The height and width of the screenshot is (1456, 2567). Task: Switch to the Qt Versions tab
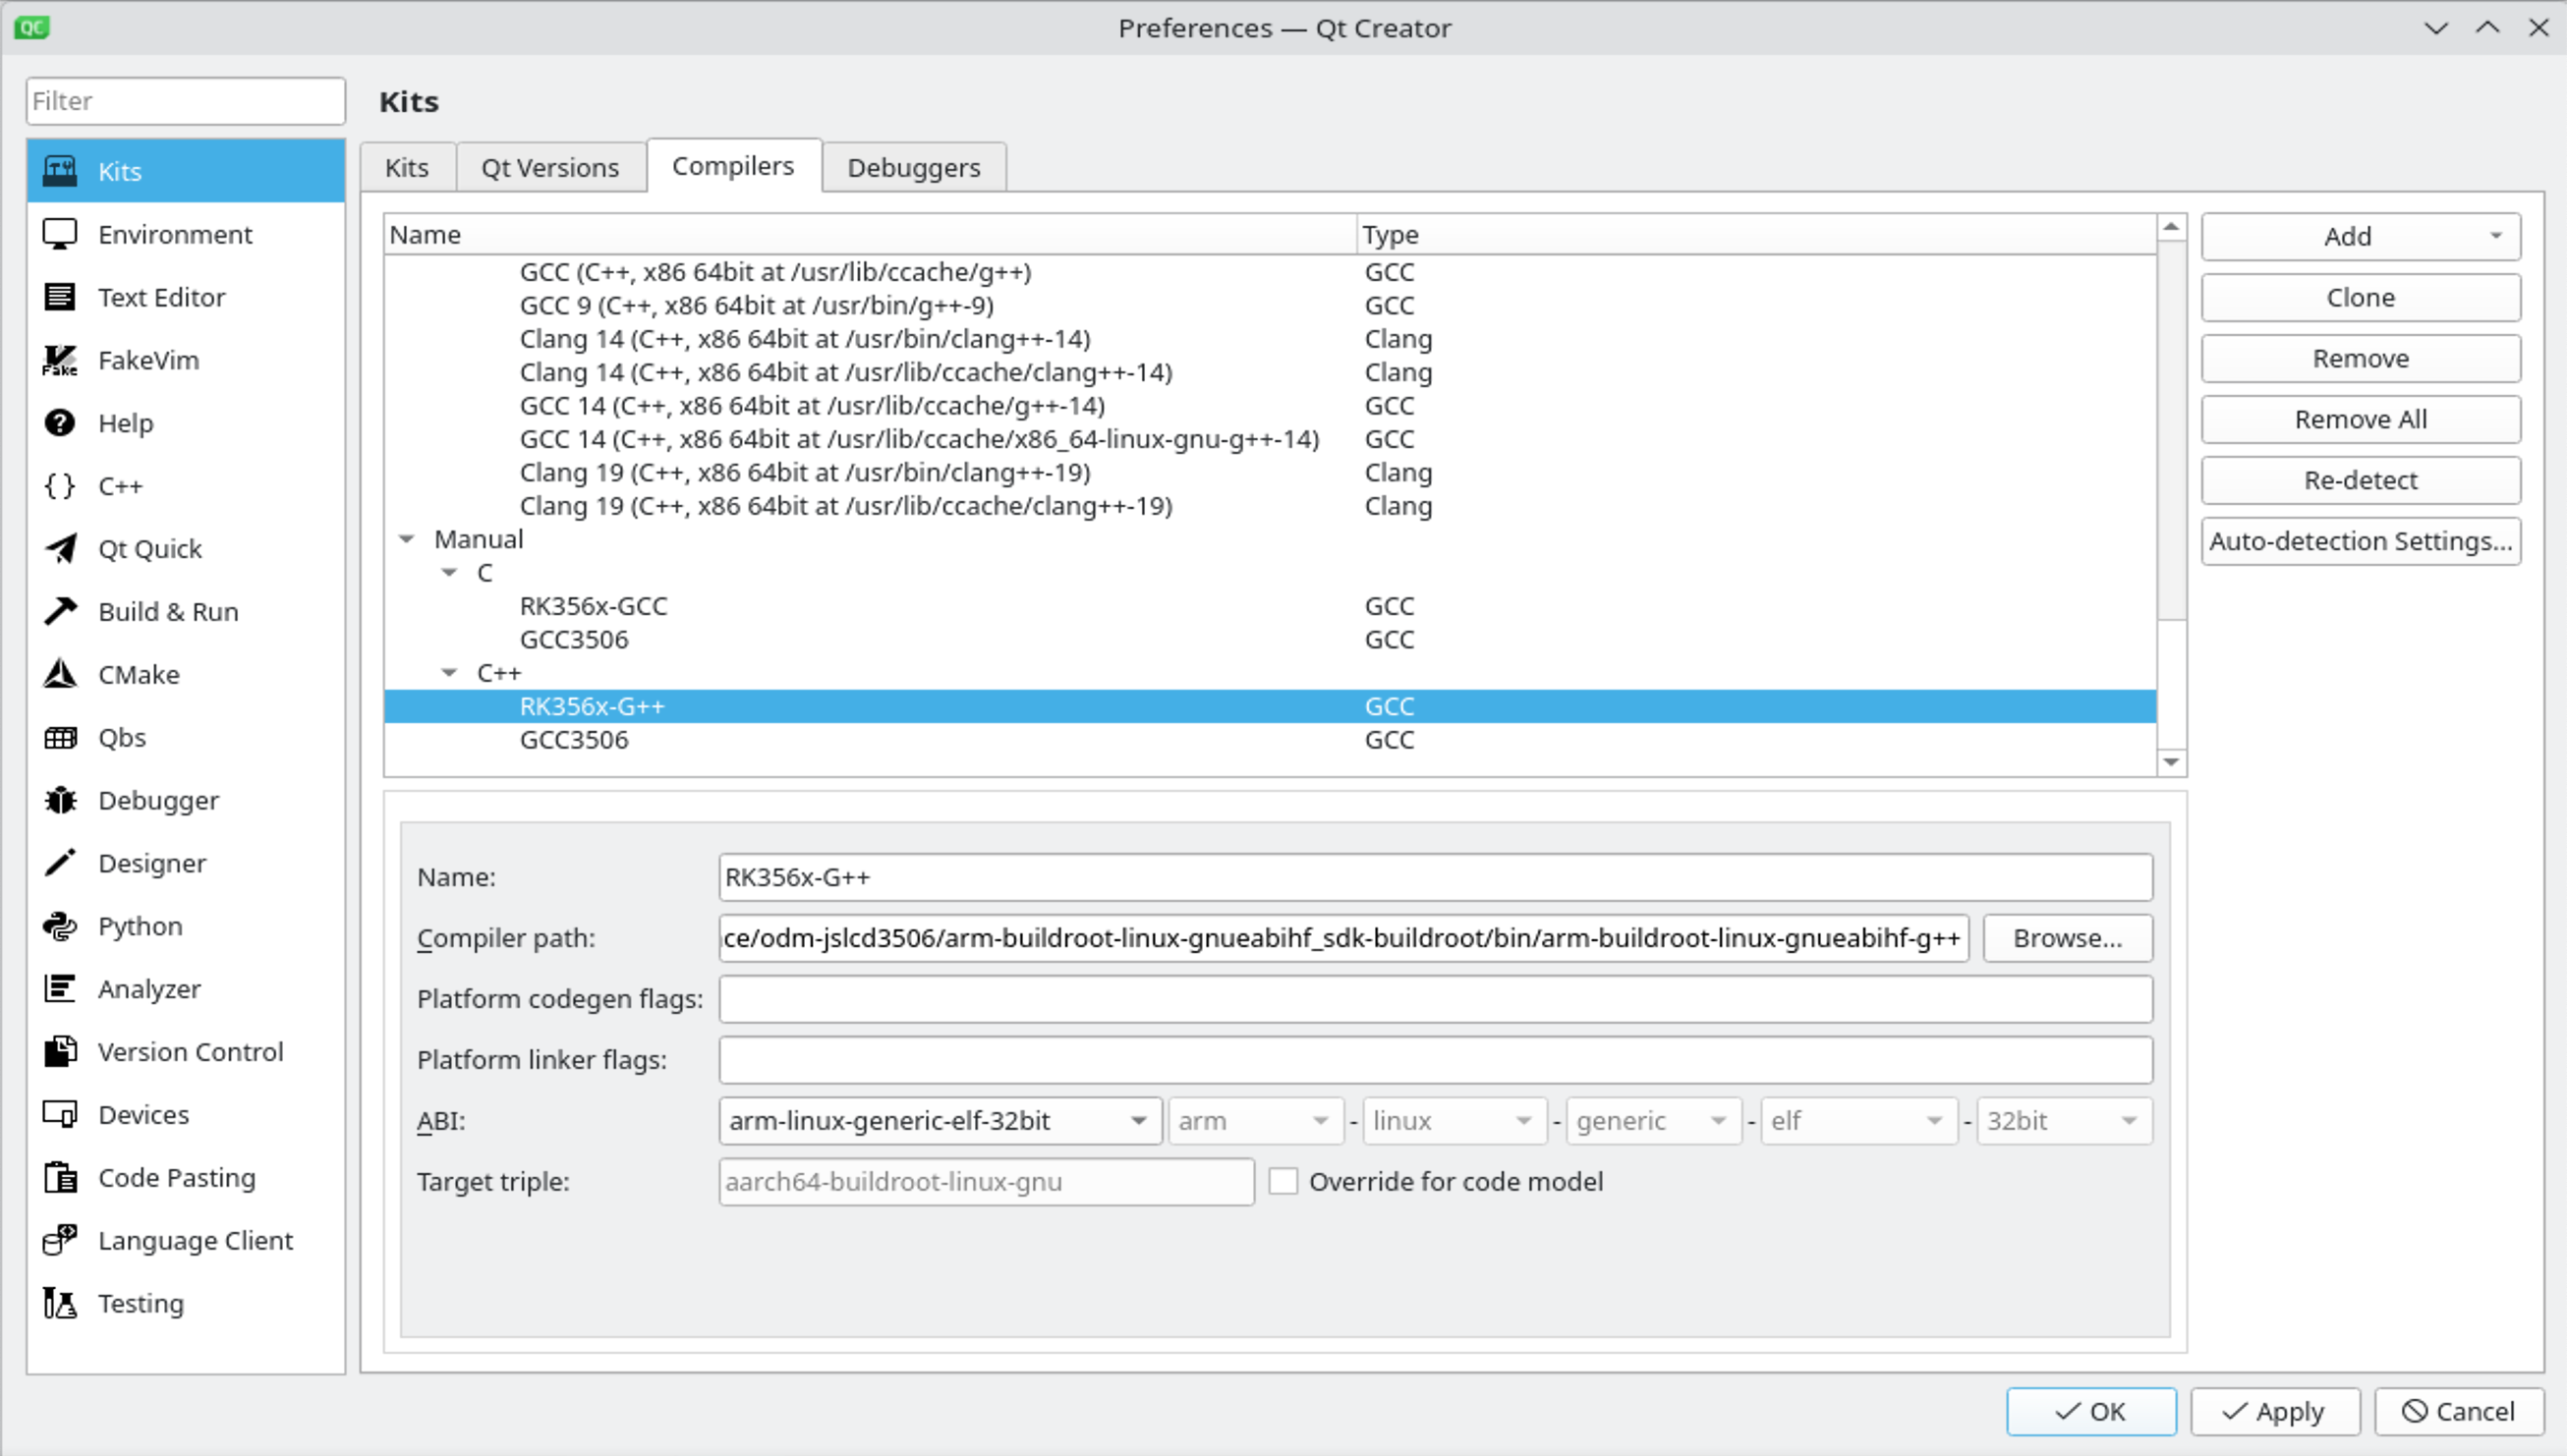(550, 167)
